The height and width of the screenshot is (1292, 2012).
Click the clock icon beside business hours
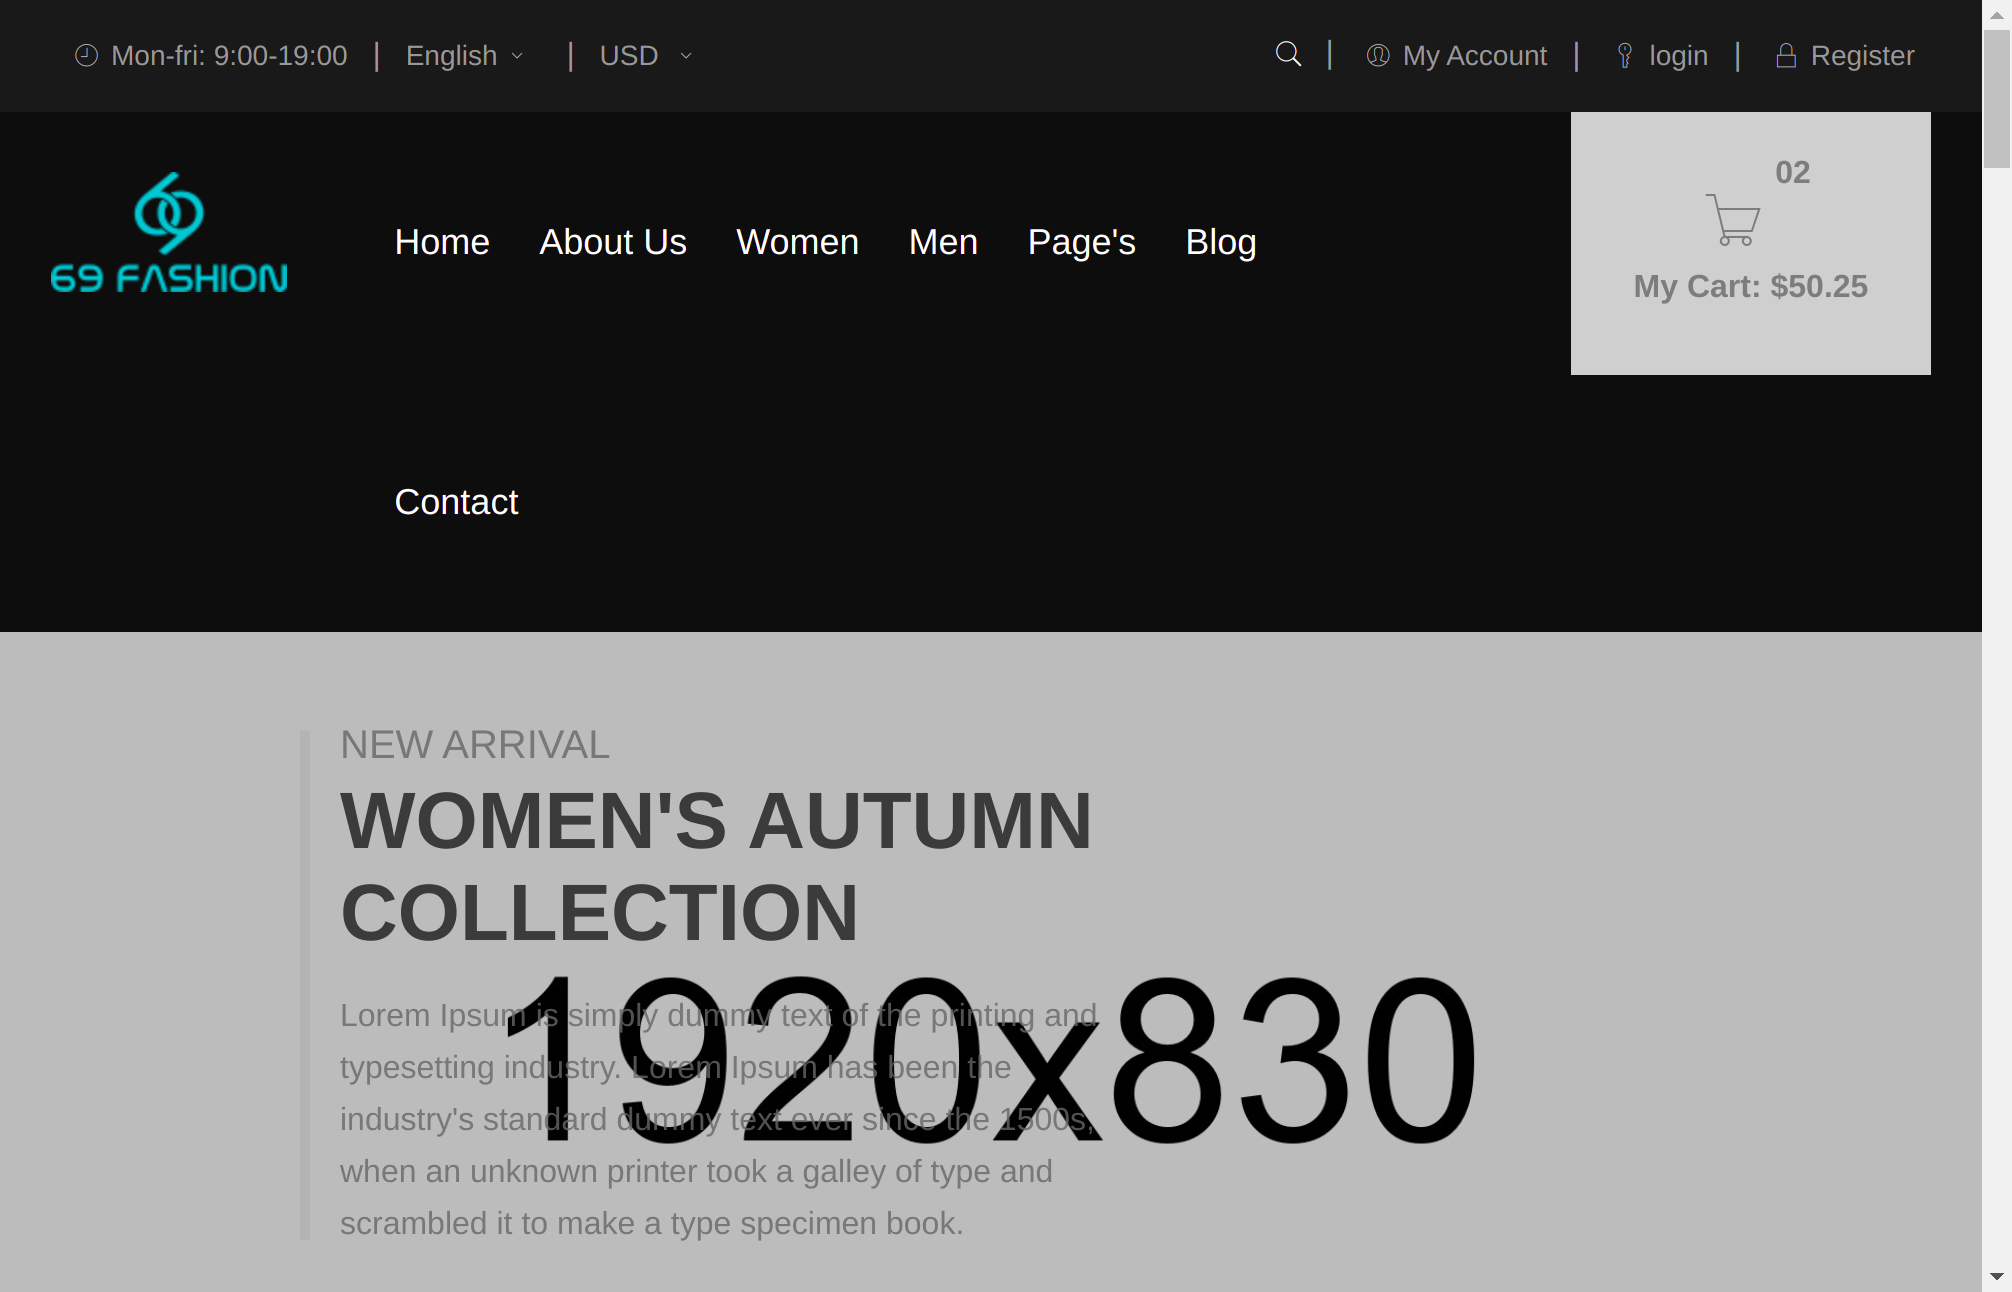tap(87, 56)
